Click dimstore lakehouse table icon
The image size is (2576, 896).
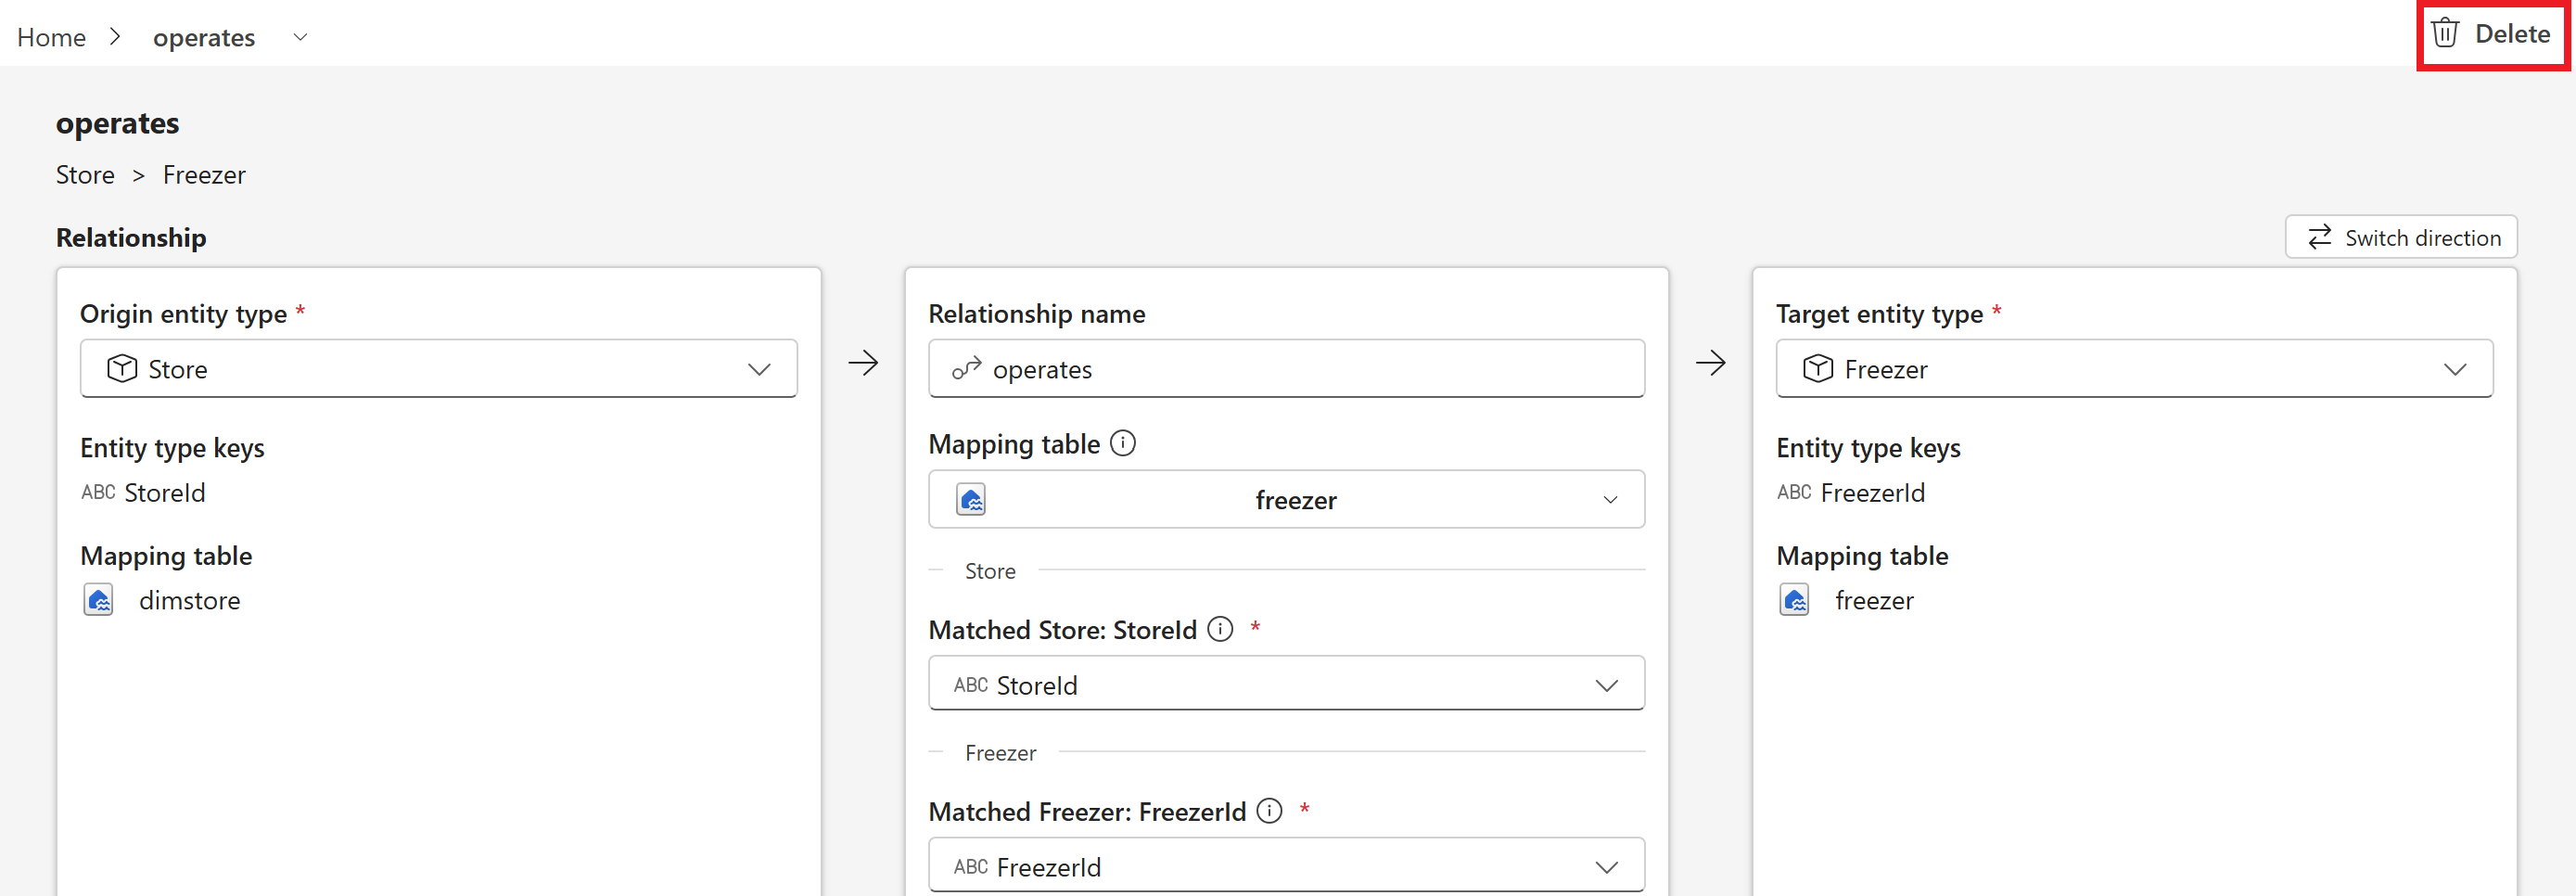(98, 600)
